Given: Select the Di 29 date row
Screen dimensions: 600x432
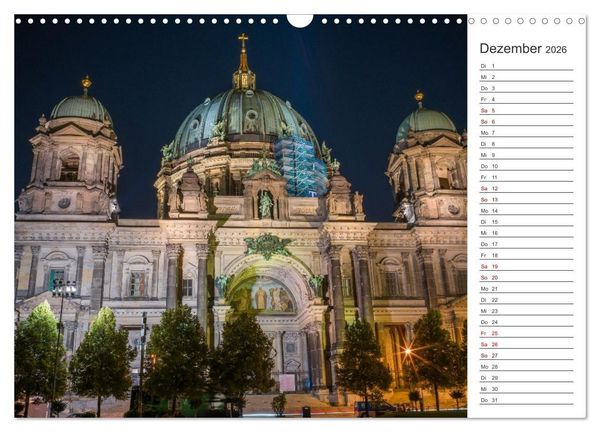Looking at the screenshot, I should [x=527, y=378].
